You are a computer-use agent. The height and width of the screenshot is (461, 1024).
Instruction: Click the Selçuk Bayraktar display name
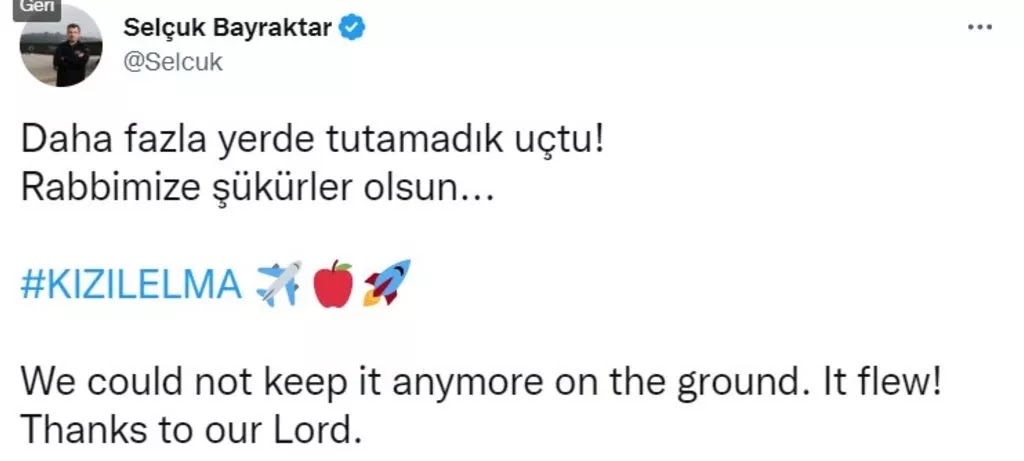point(227,27)
